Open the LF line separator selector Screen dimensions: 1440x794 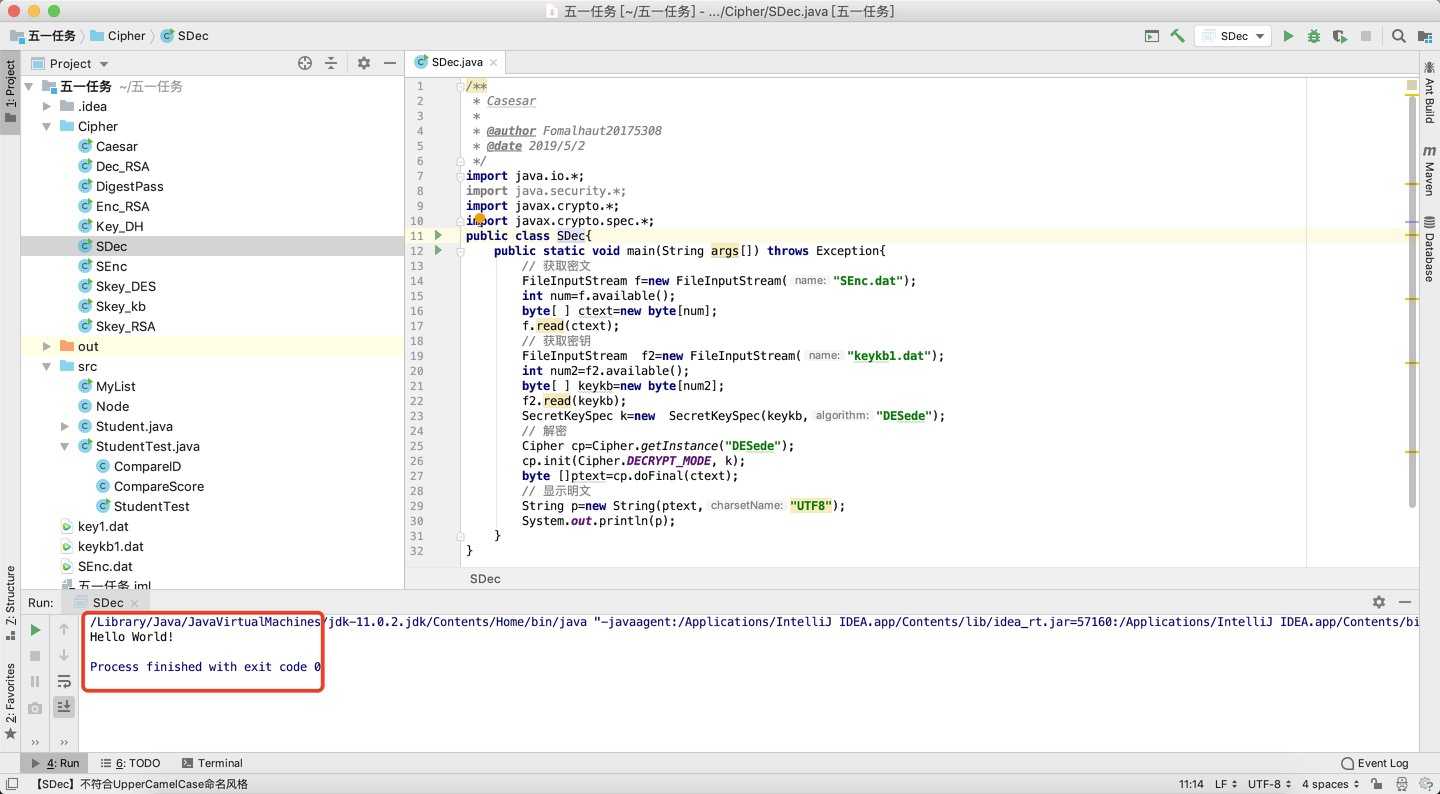1226,785
